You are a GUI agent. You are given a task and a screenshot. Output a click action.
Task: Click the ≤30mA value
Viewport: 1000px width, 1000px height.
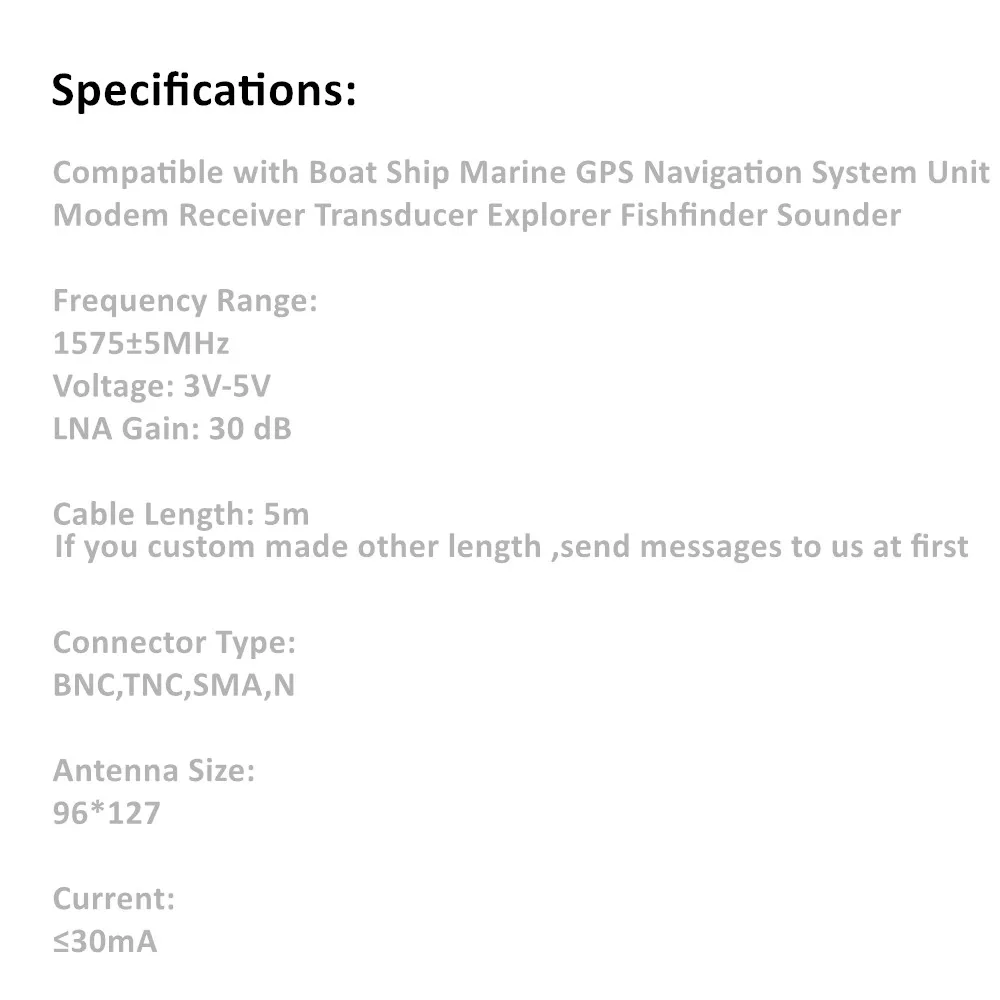coord(105,942)
